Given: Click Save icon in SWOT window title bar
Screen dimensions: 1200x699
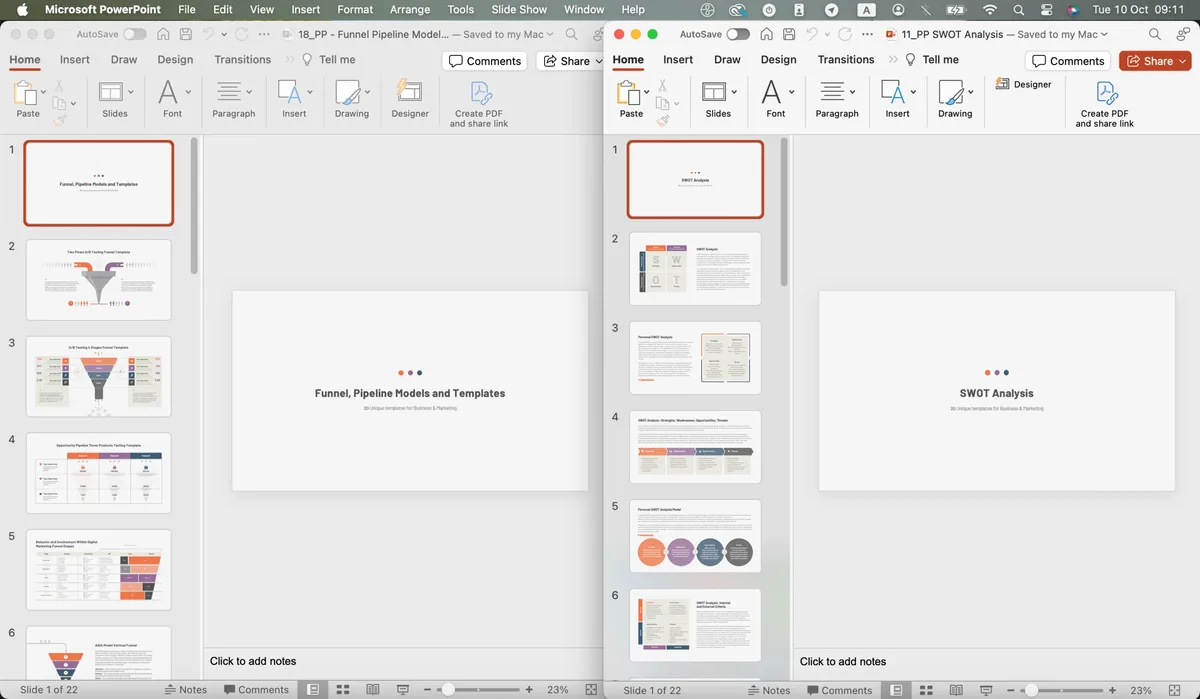Looking at the screenshot, I should [790, 34].
